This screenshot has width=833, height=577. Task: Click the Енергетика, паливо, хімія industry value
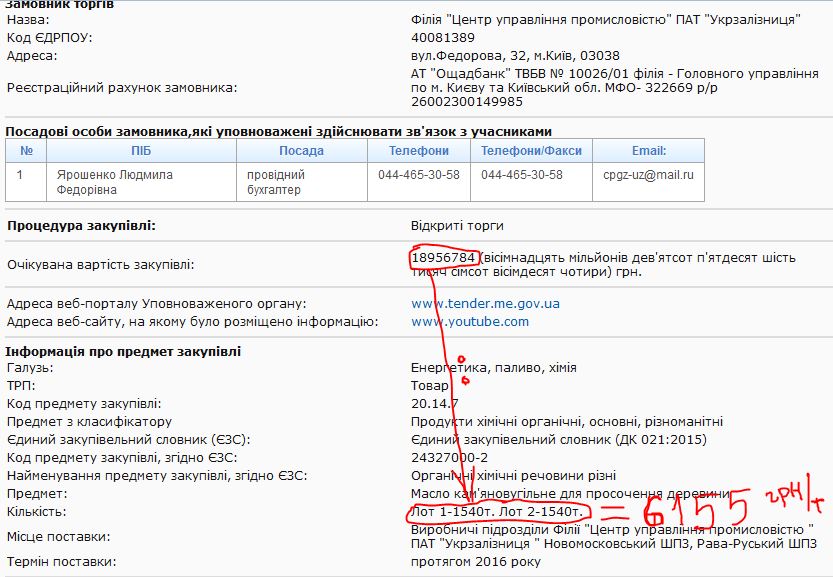tap(493, 368)
